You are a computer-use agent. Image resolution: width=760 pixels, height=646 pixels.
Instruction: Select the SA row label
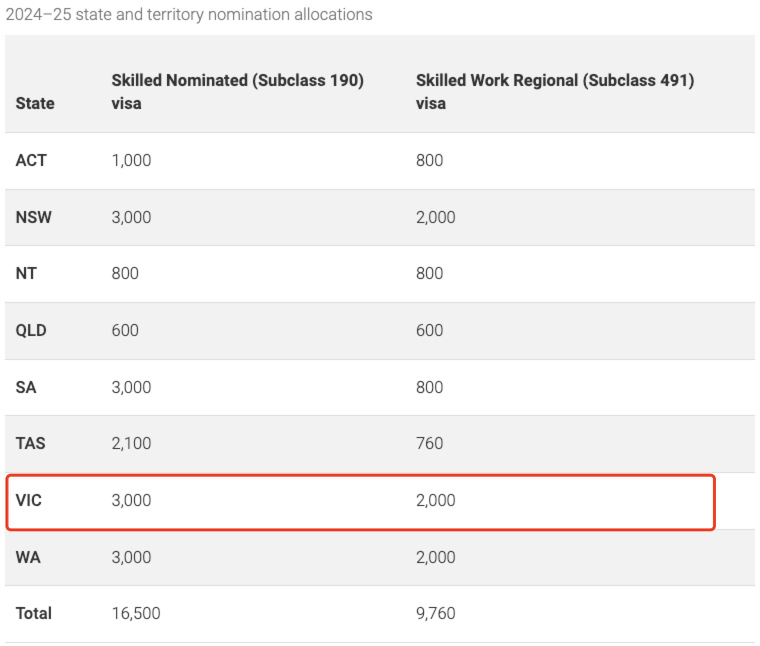[x=26, y=387]
